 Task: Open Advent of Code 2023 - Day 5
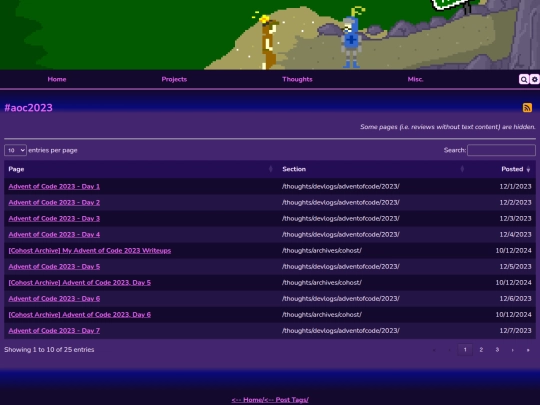point(54,267)
